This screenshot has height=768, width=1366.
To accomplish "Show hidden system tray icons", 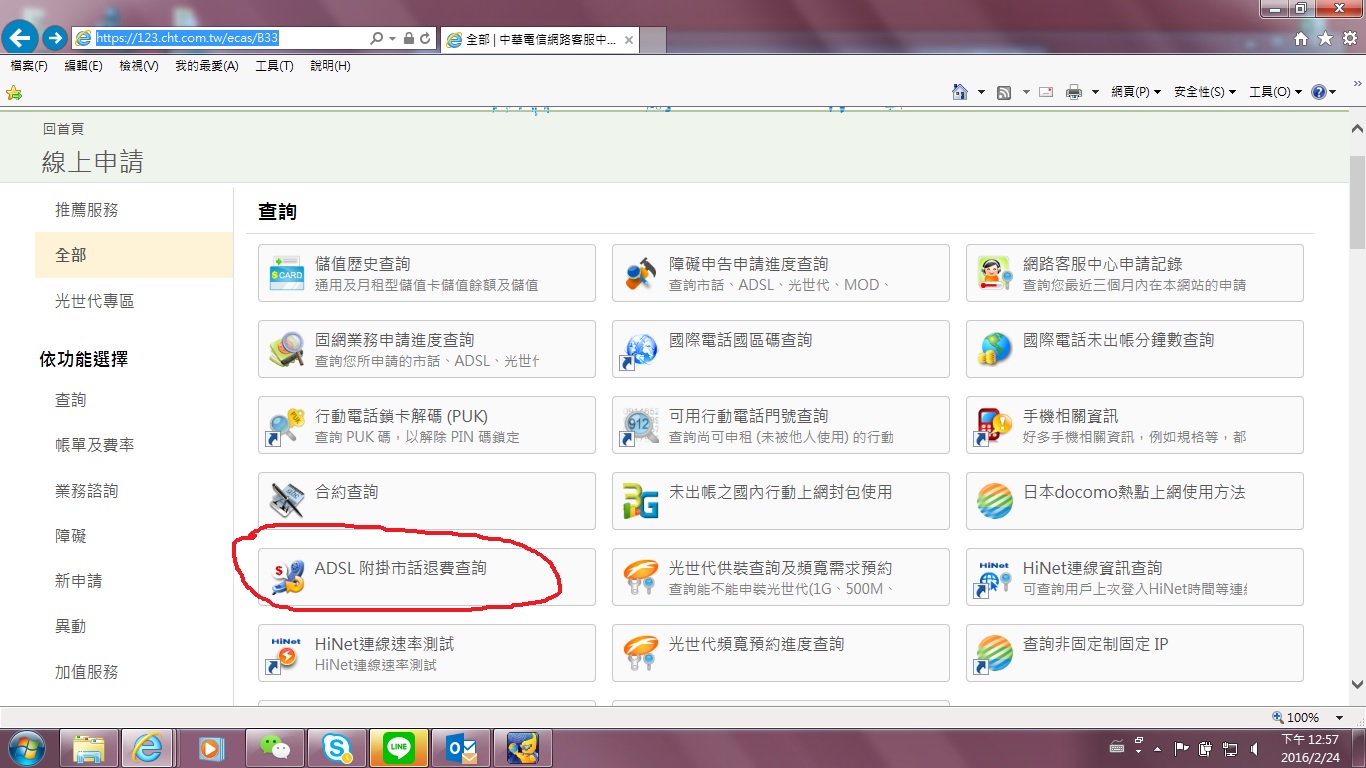I will pos(1158,748).
